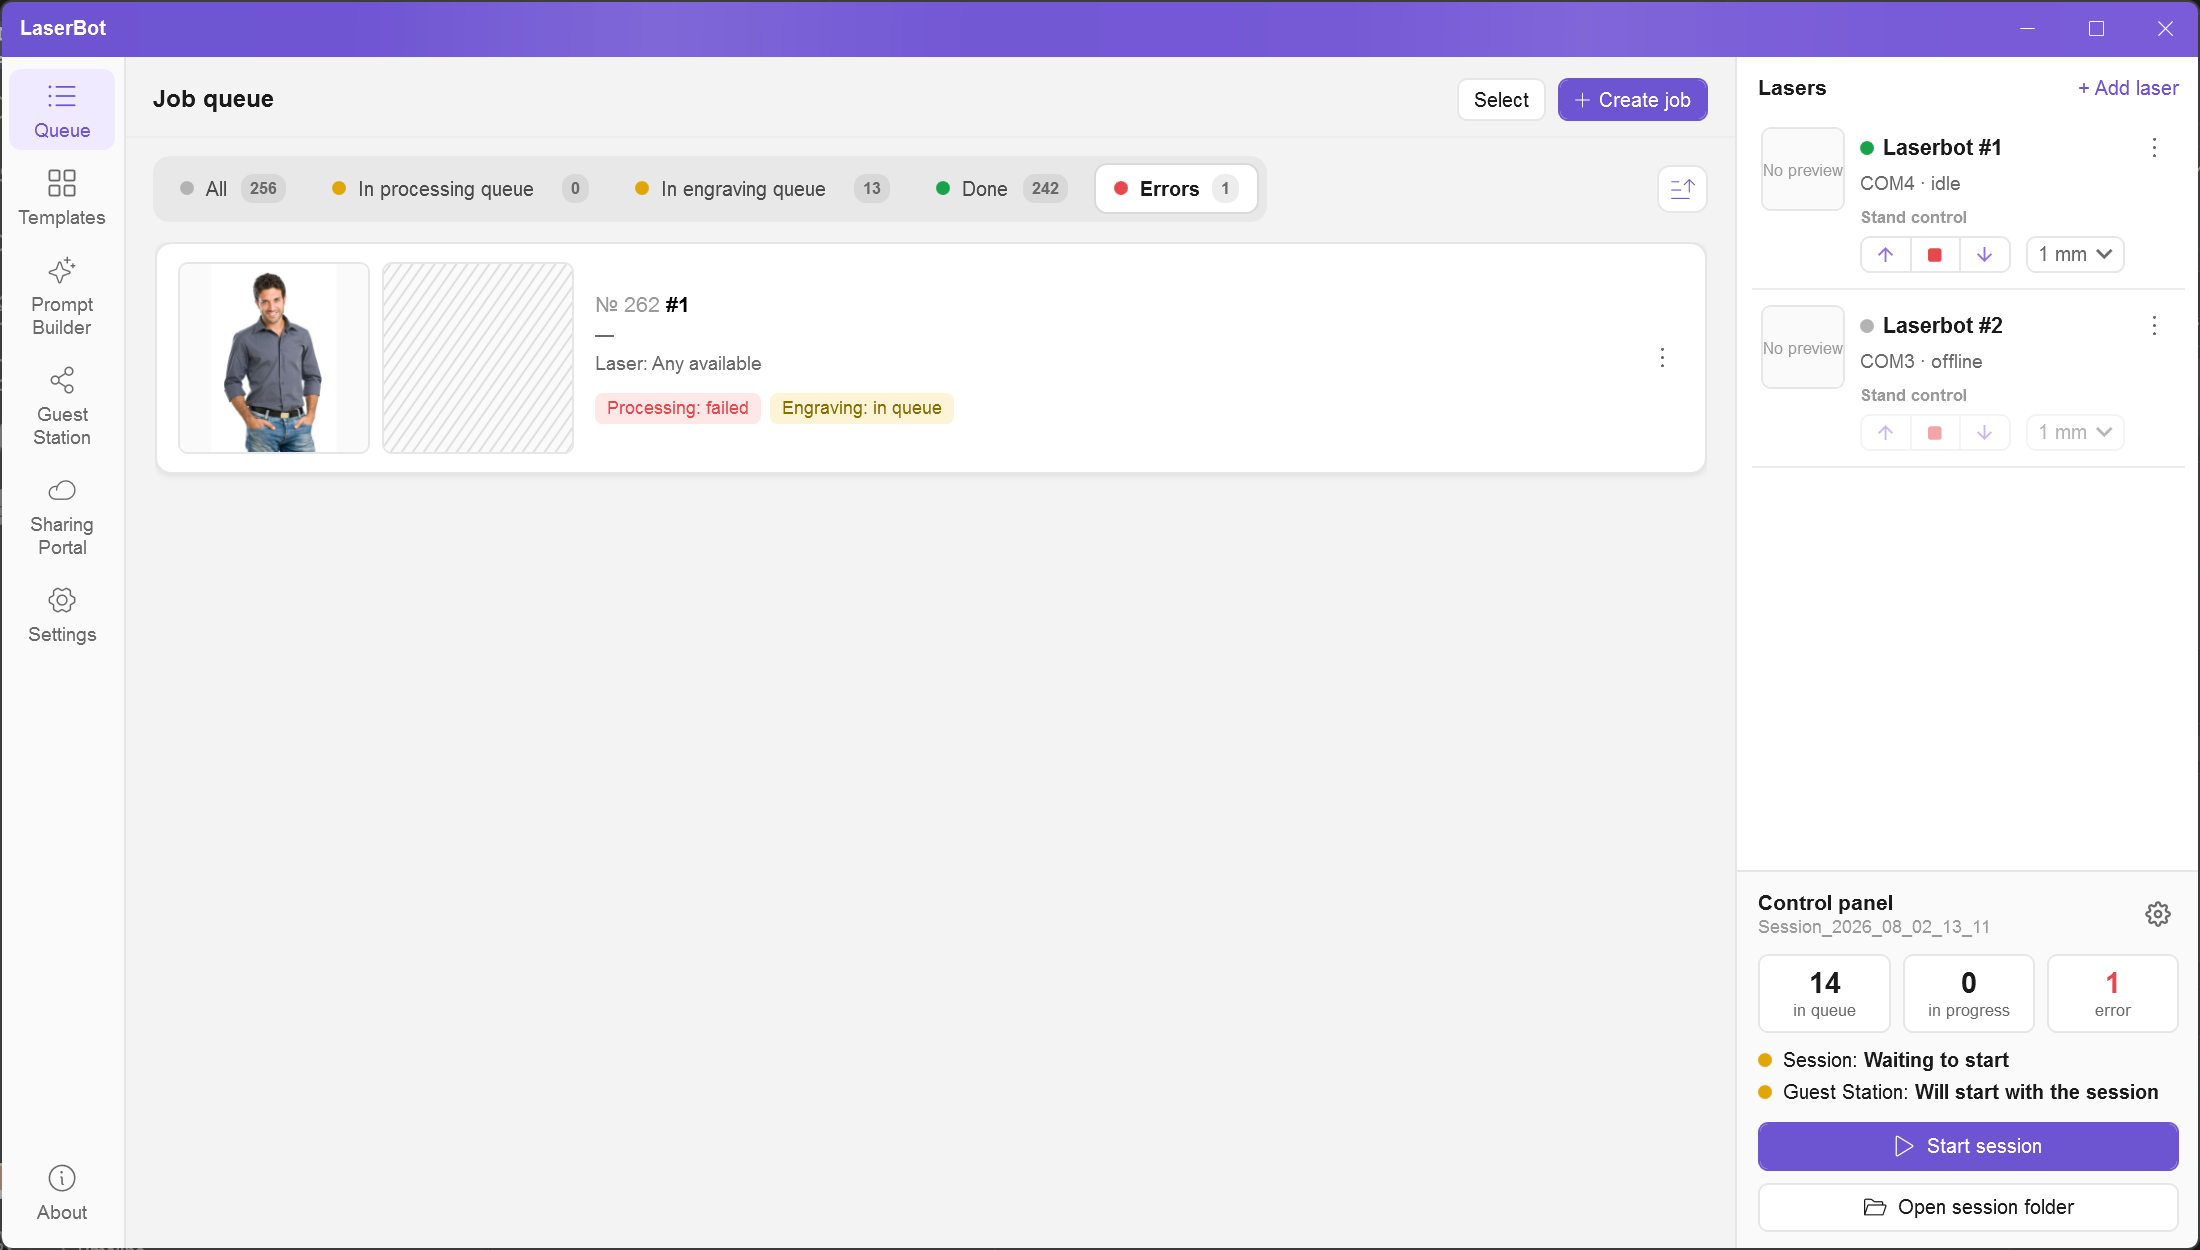The height and width of the screenshot is (1250, 2200).
Task: Switch to the All jobs tab
Action: 232,188
